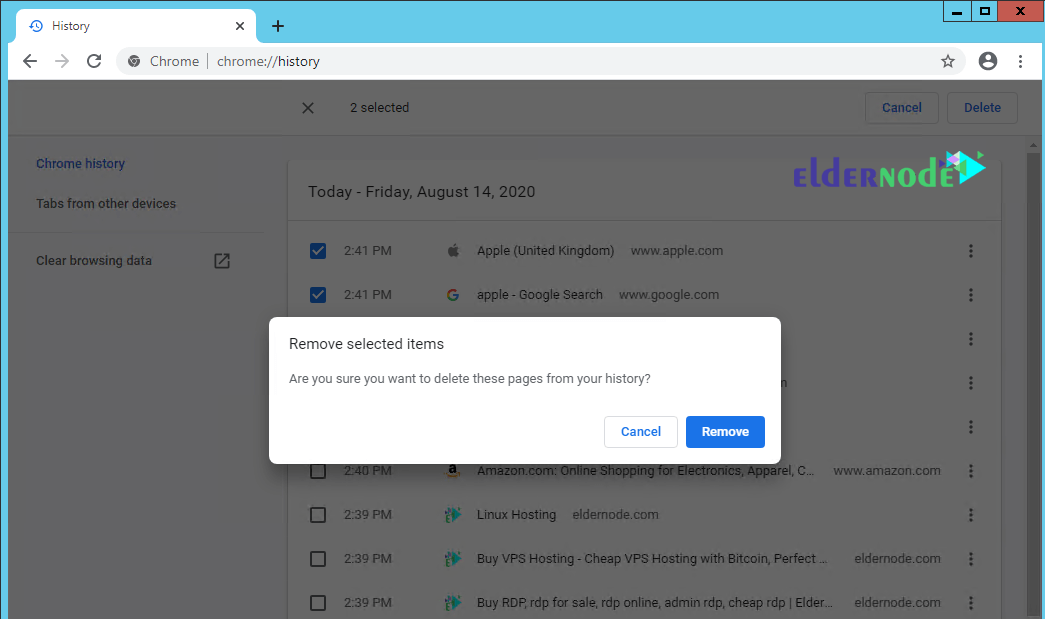Image resolution: width=1045 pixels, height=619 pixels.
Task: Click the Google favicon on apple search row
Action: (x=453, y=295)
